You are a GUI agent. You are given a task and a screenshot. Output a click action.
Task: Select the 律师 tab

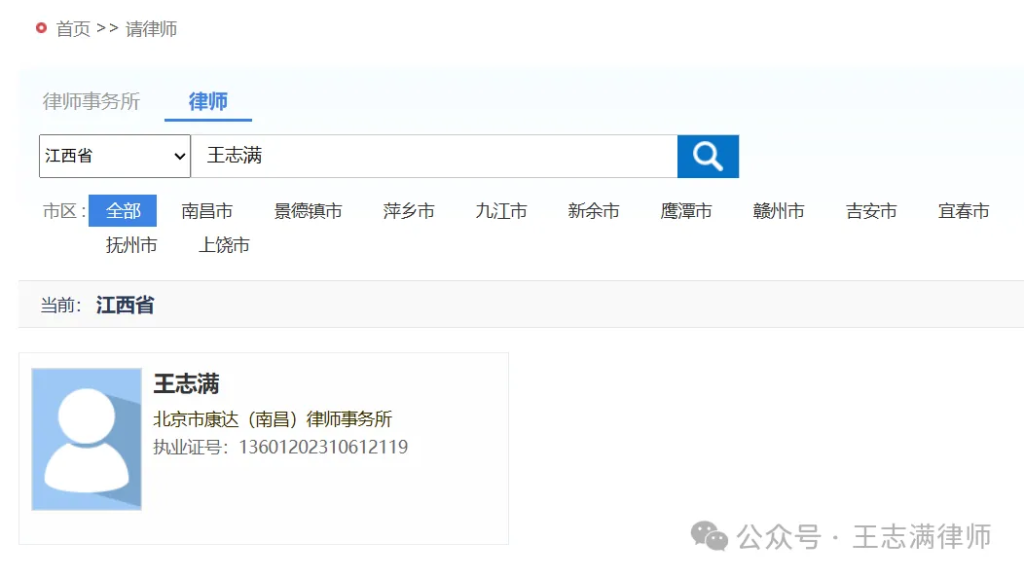pos(207,101)
